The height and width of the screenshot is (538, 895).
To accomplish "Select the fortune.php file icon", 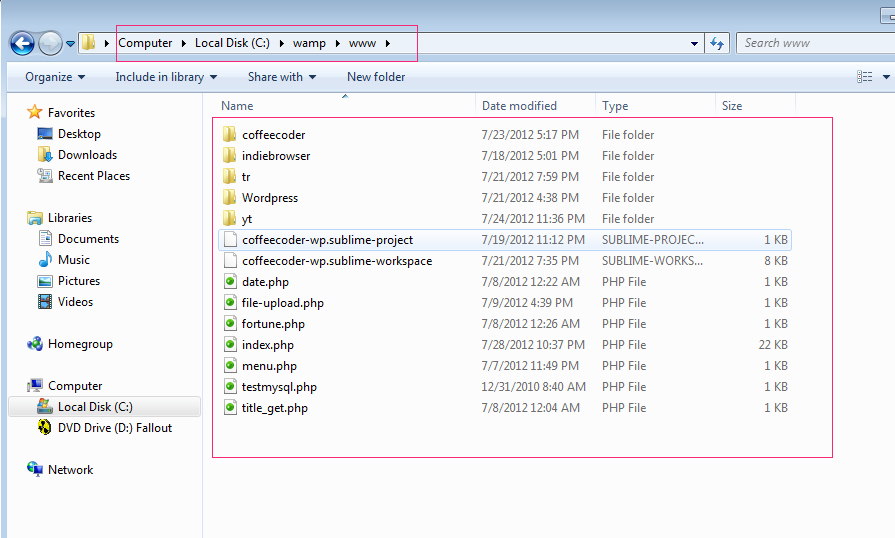I will (230, 323).
